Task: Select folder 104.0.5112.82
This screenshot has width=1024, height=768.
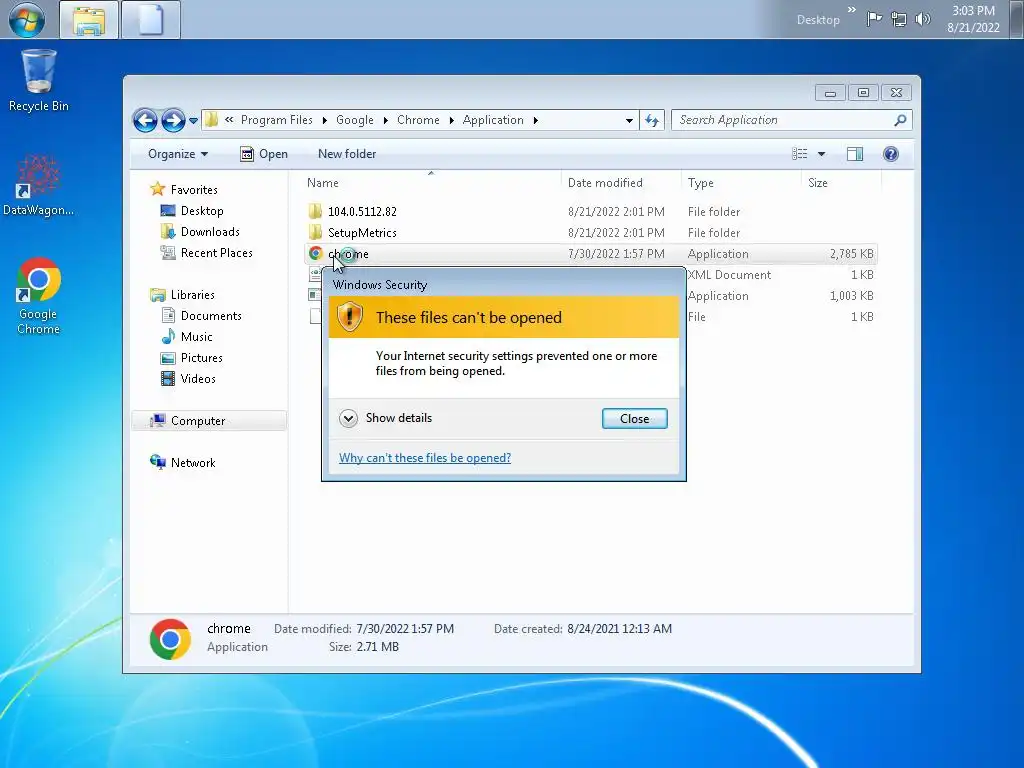Action: [362, 212]
